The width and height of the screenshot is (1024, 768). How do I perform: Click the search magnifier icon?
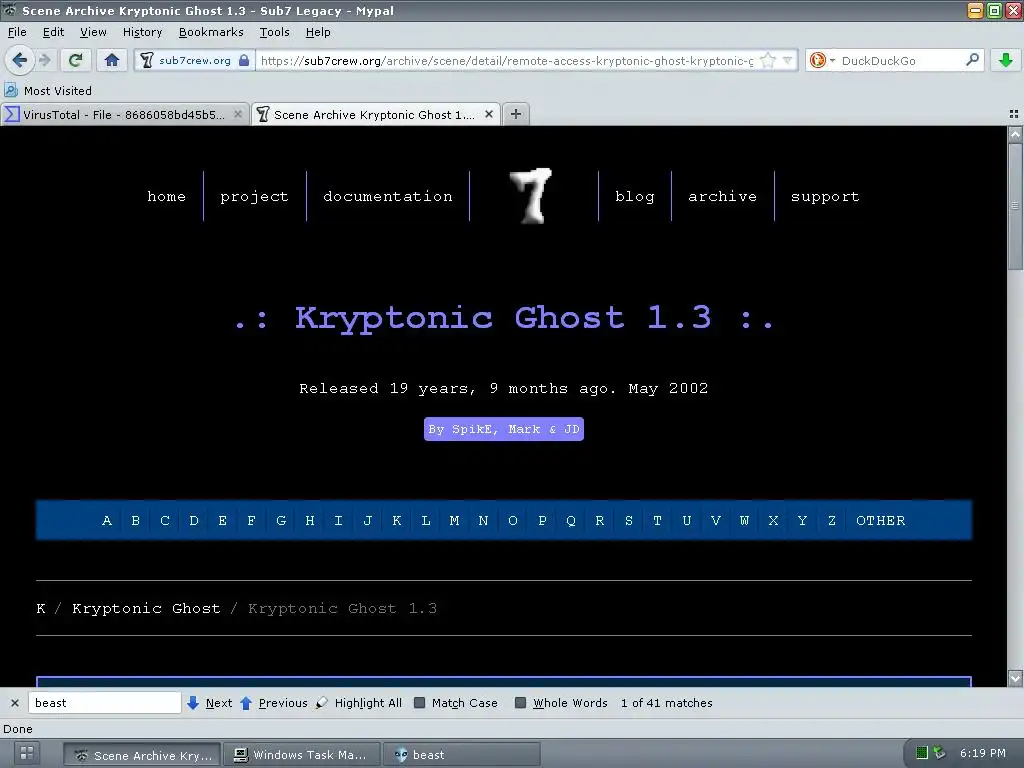tap(972, 60)
